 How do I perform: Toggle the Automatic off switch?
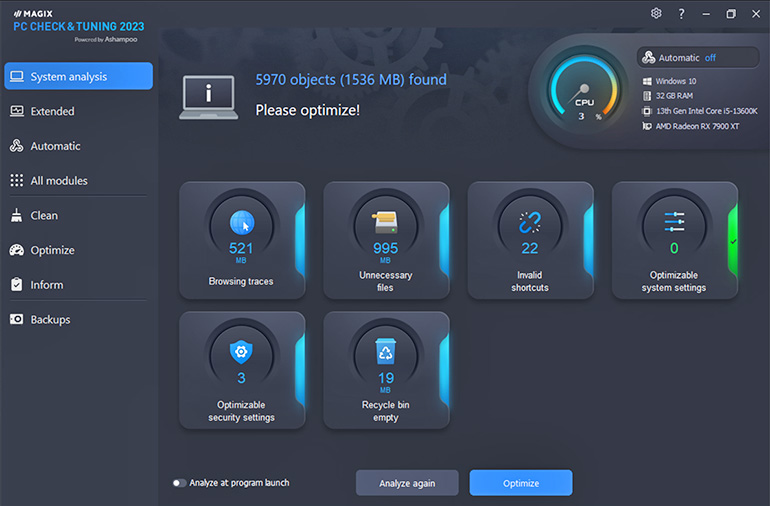pos(698,57)
